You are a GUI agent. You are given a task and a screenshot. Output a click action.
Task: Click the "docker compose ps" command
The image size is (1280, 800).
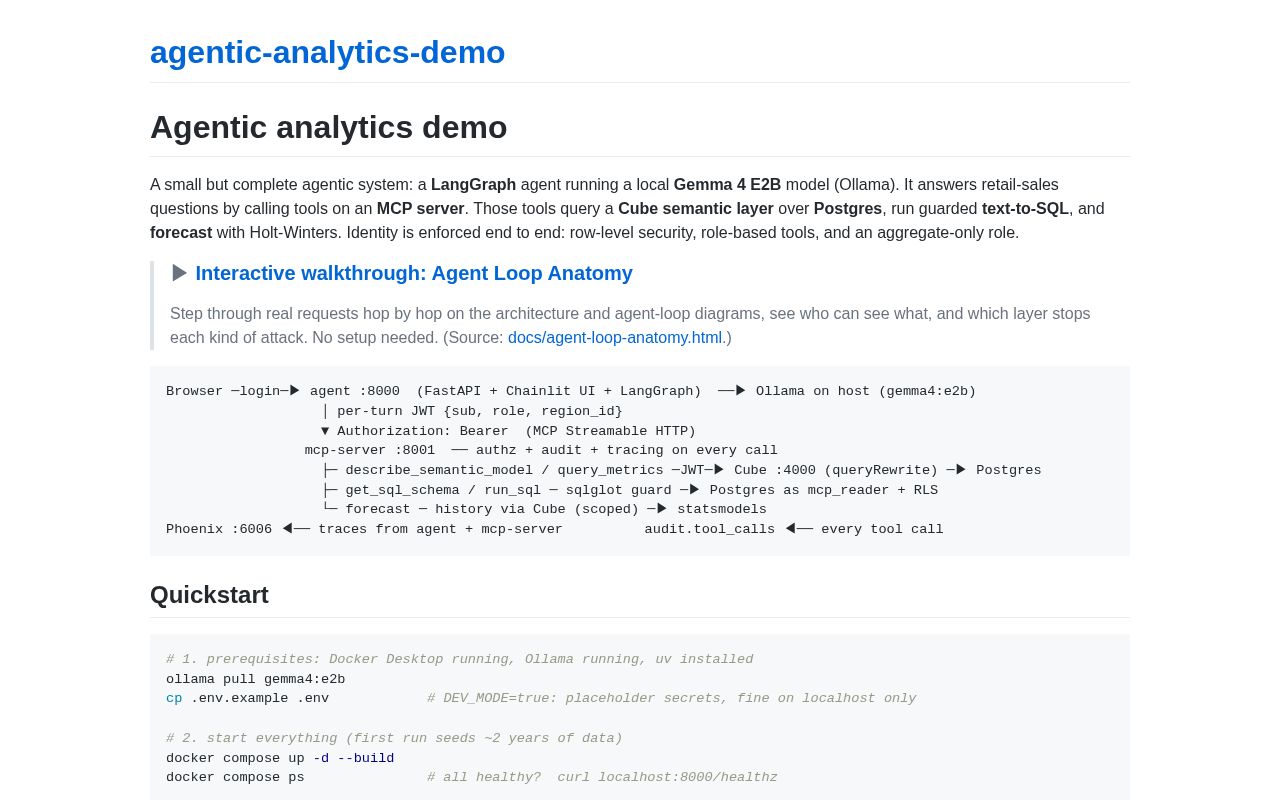235,777
